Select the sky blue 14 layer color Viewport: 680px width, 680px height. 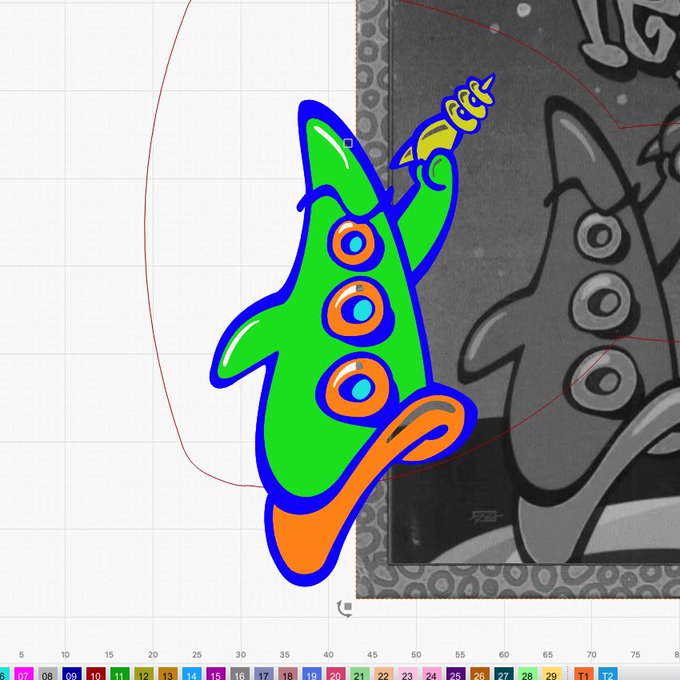click(x=192, y=674)
